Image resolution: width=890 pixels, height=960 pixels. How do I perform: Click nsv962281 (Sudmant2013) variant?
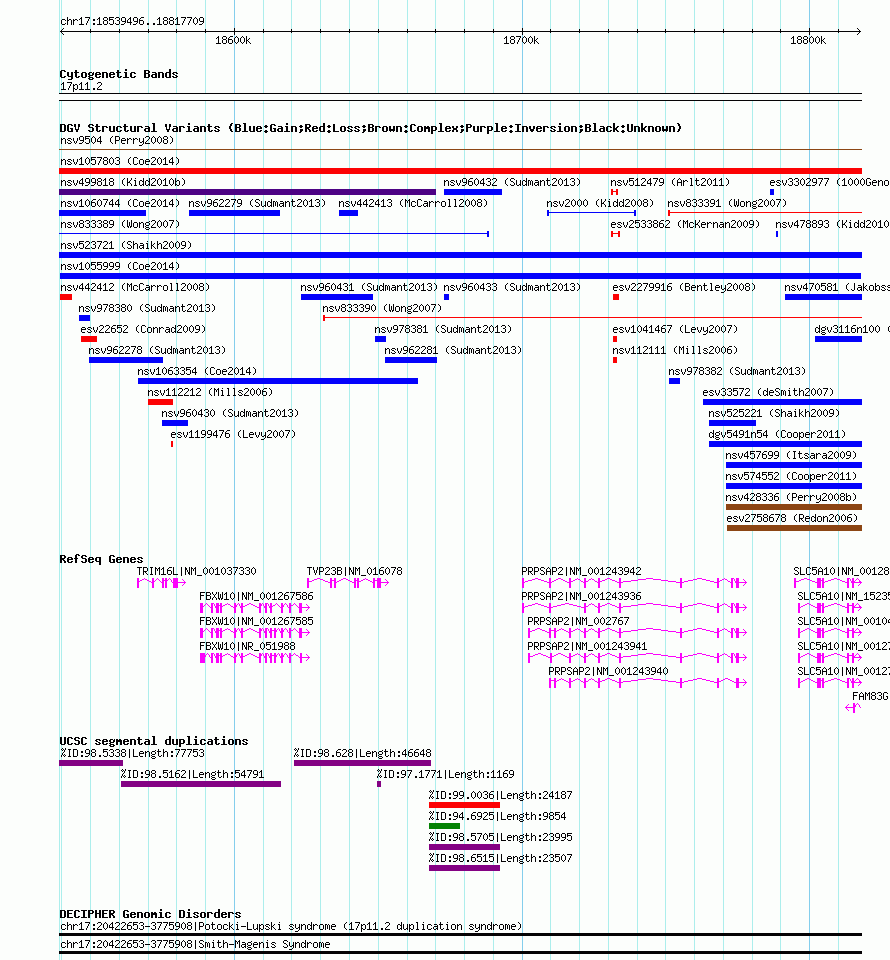(x=411, y=360)
